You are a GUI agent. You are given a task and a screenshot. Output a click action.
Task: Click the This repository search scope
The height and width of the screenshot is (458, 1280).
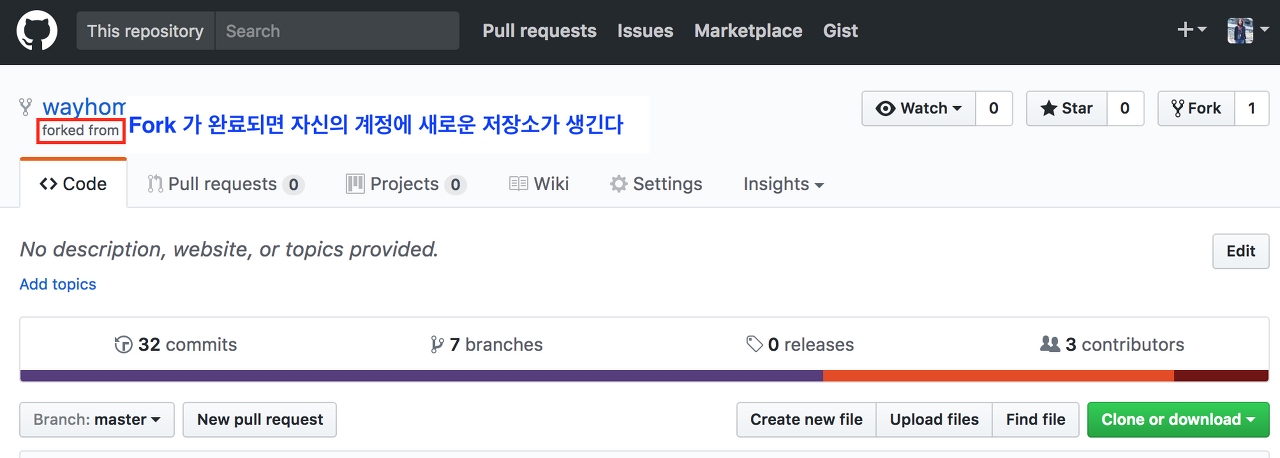[145, 31]
